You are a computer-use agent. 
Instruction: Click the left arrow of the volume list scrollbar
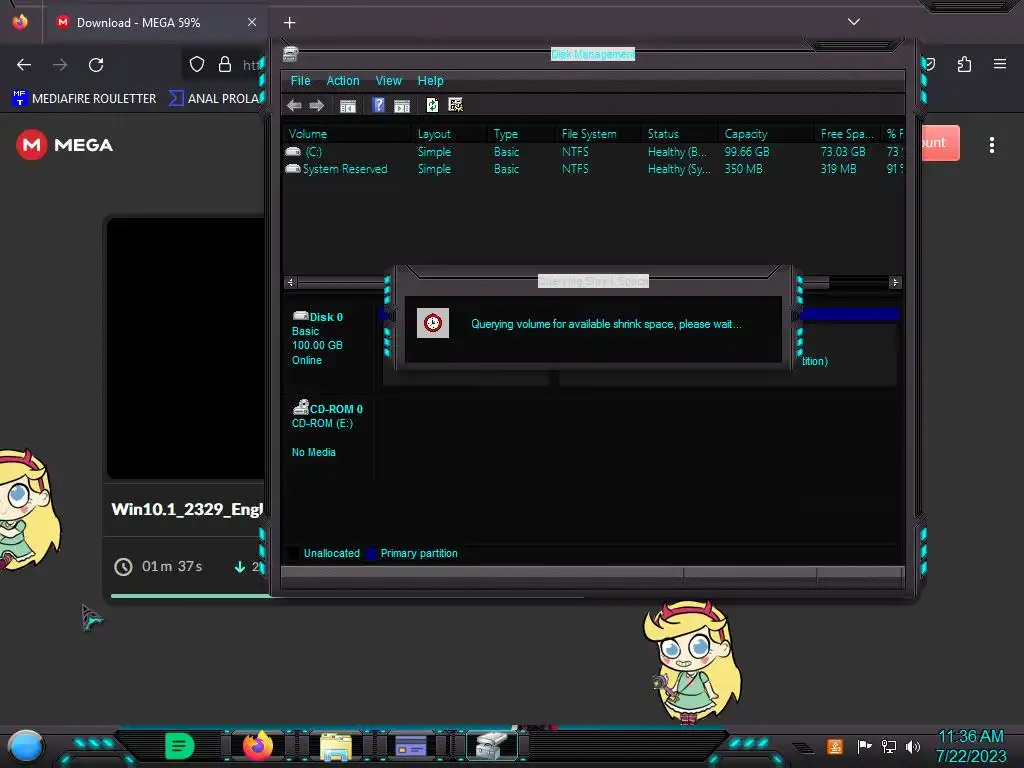291,282
